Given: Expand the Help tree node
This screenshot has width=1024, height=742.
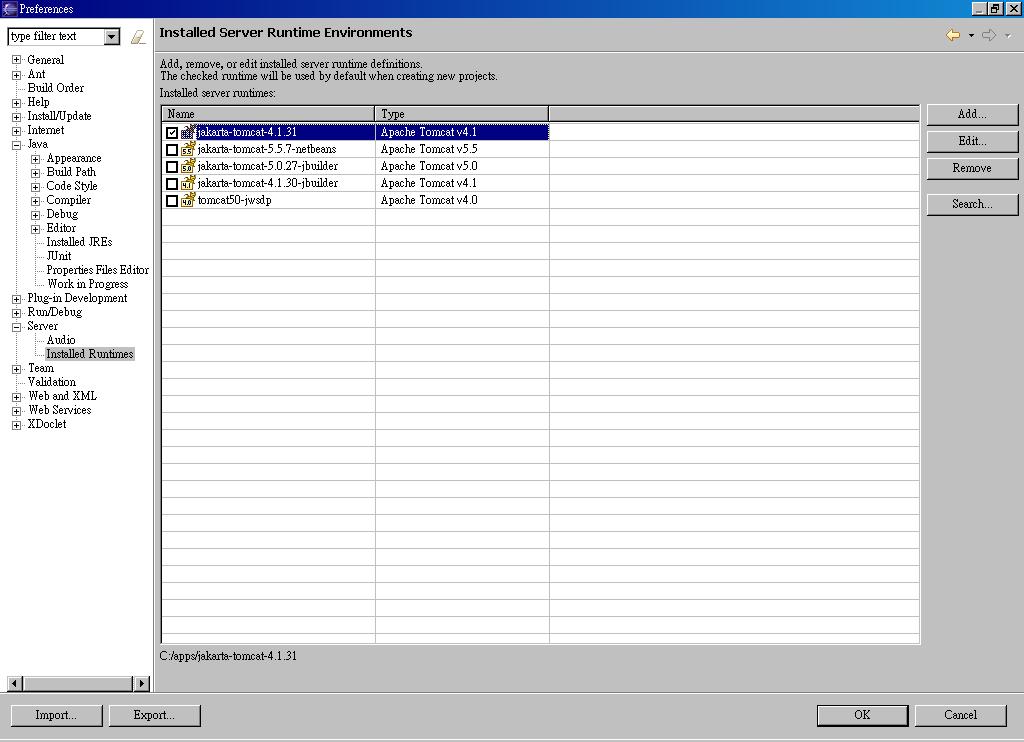Looking at the screenshot, I should pyautogui.click(x=16, y=103).
